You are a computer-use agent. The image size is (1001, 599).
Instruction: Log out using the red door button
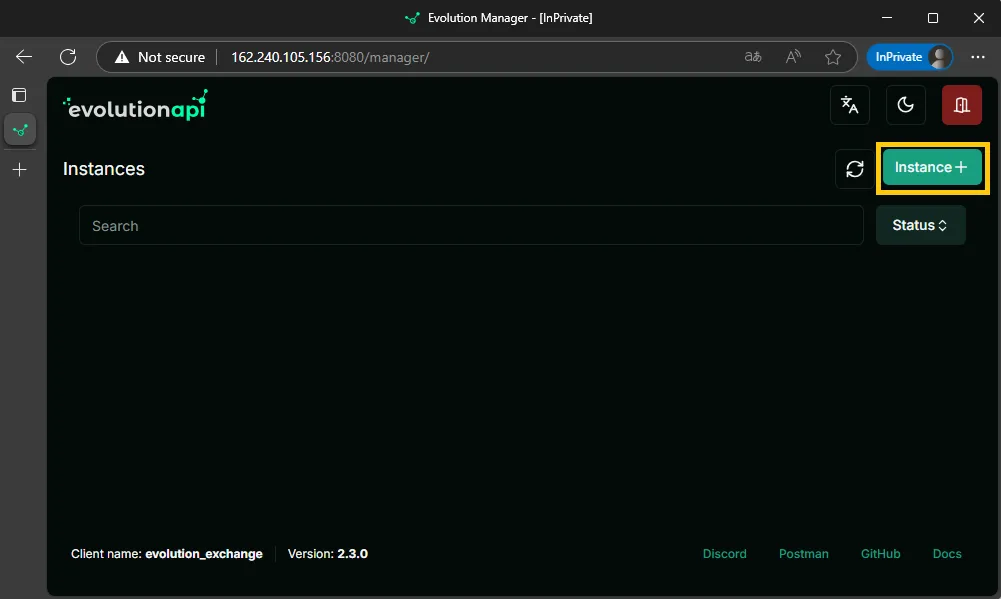click(x=961, y=105)
